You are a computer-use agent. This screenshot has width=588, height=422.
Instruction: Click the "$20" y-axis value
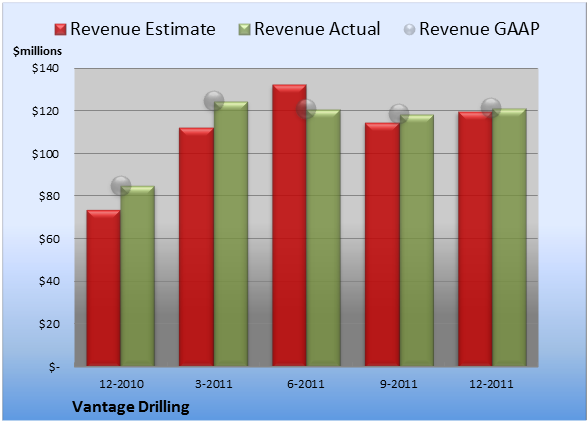pyautogui.click(x=49, y=324)
